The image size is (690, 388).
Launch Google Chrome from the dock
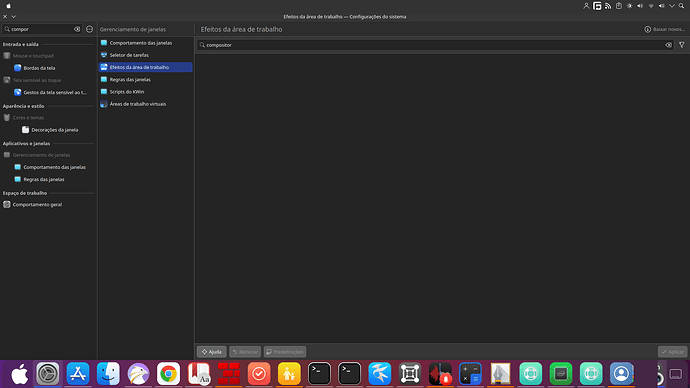pyautogui.click(x=168, y=373)
